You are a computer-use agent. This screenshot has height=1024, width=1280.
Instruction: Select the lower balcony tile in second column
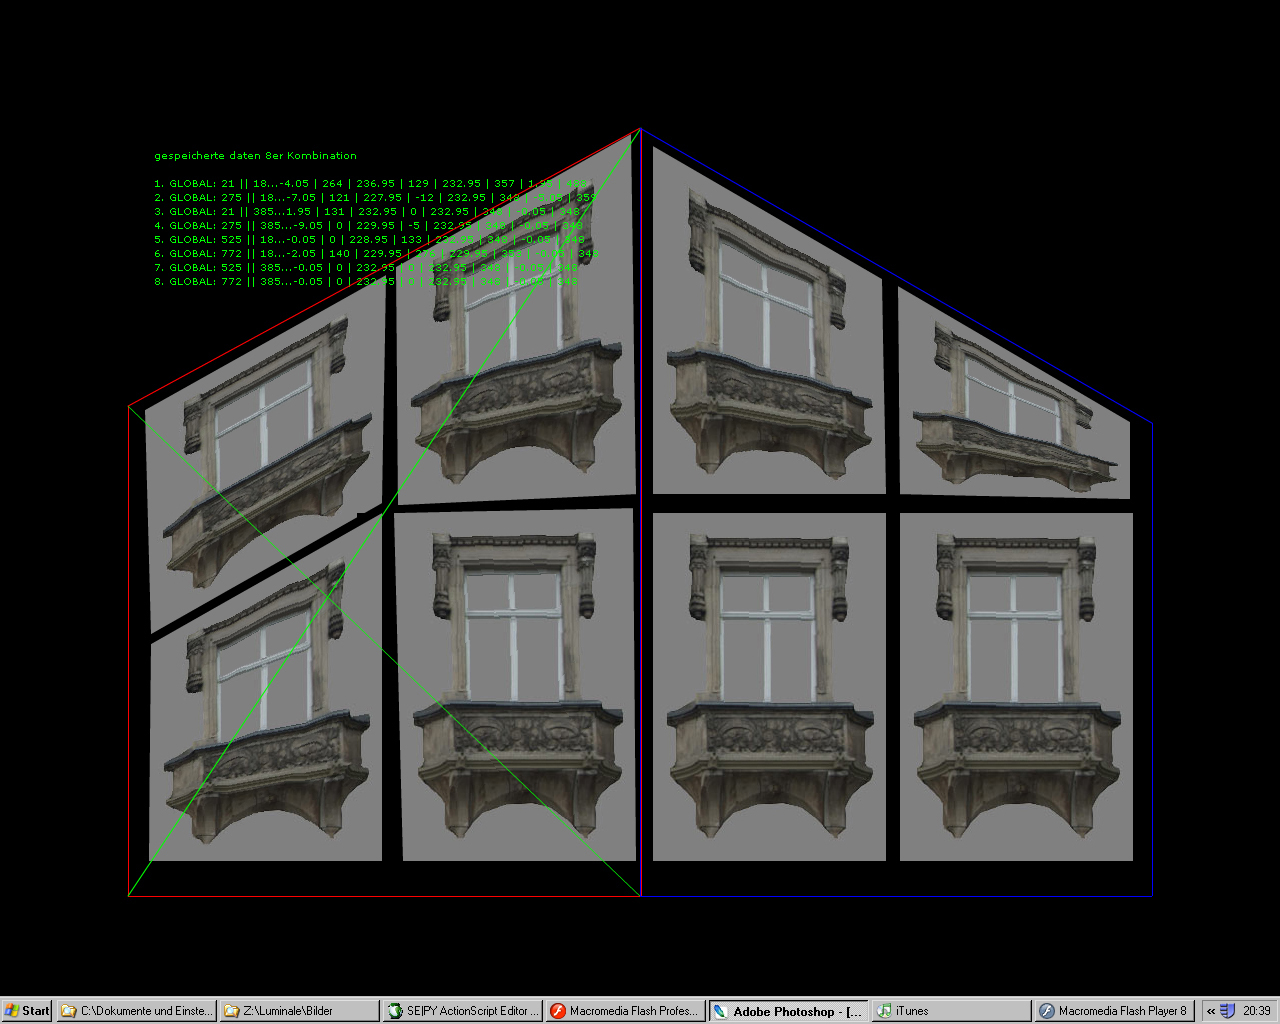[517, 685]
